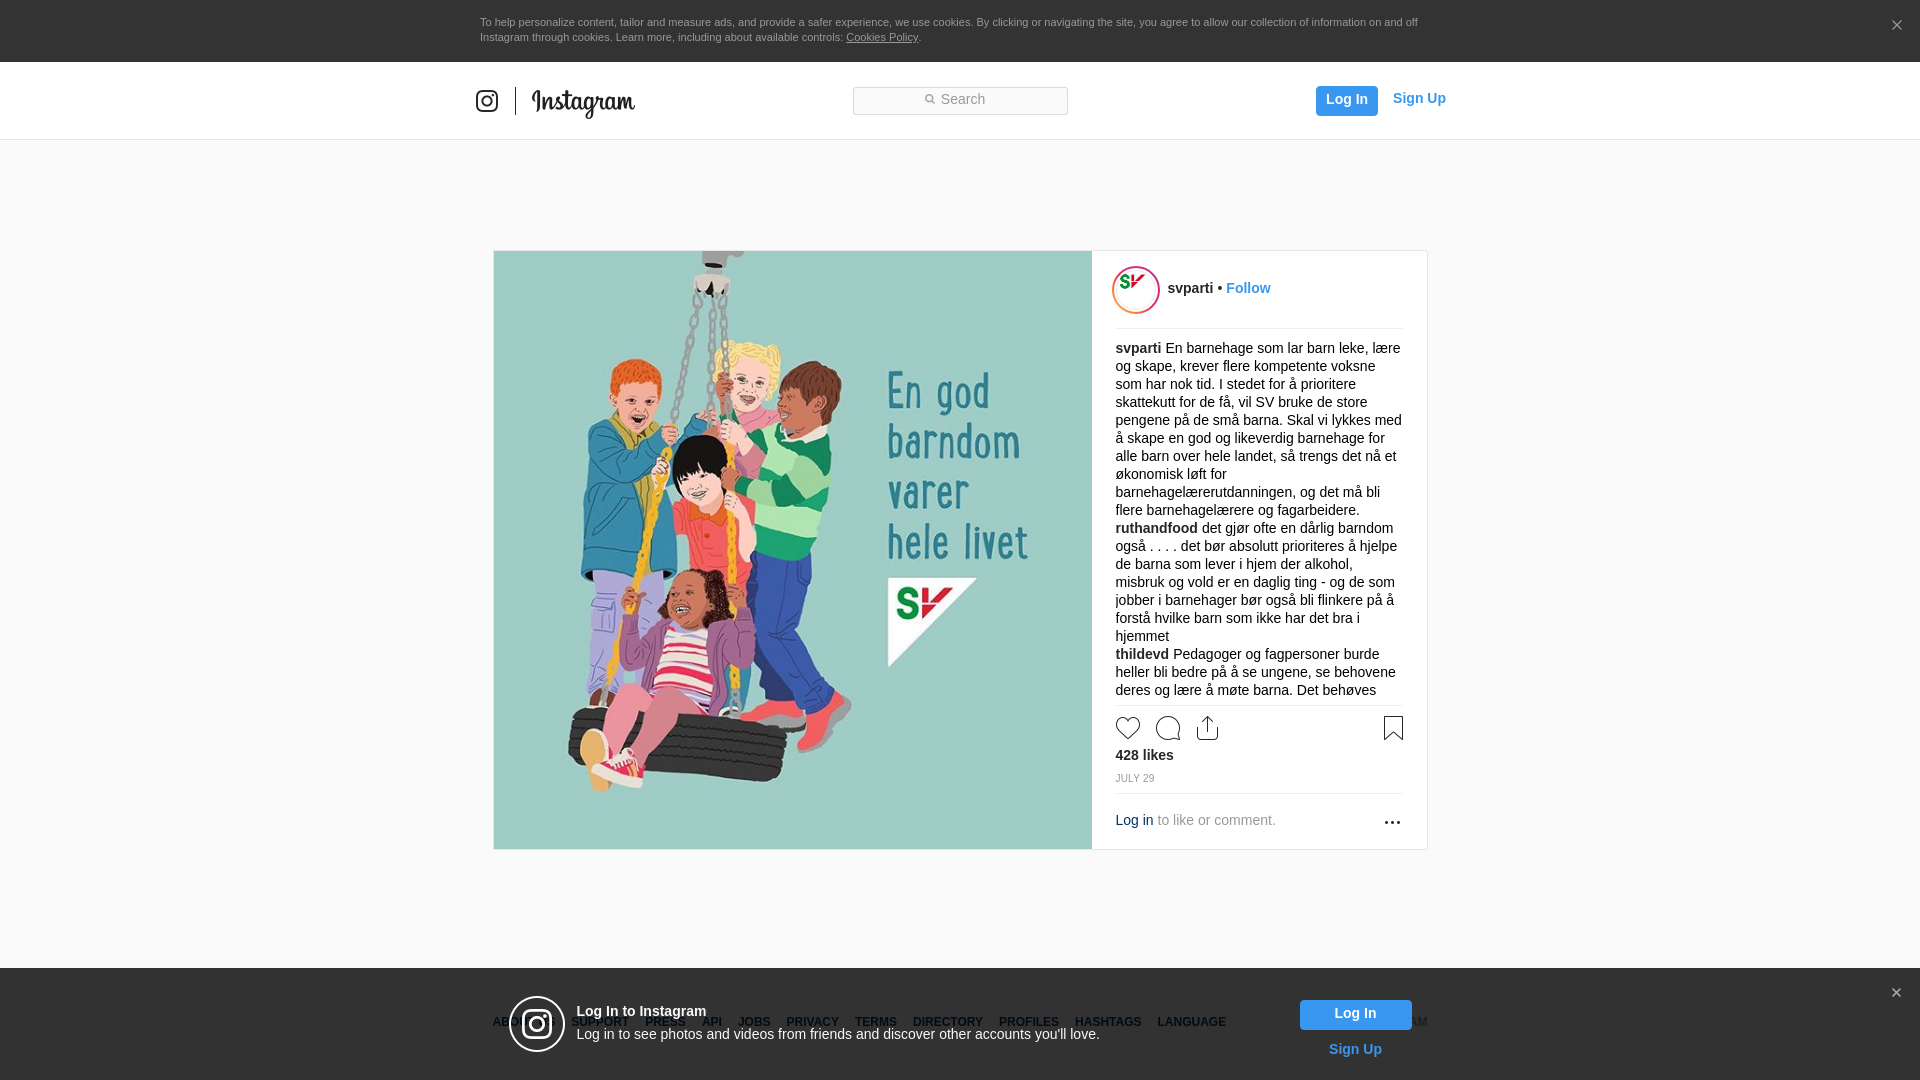Open the top Sign Up link

click(x=1419, y=98)
